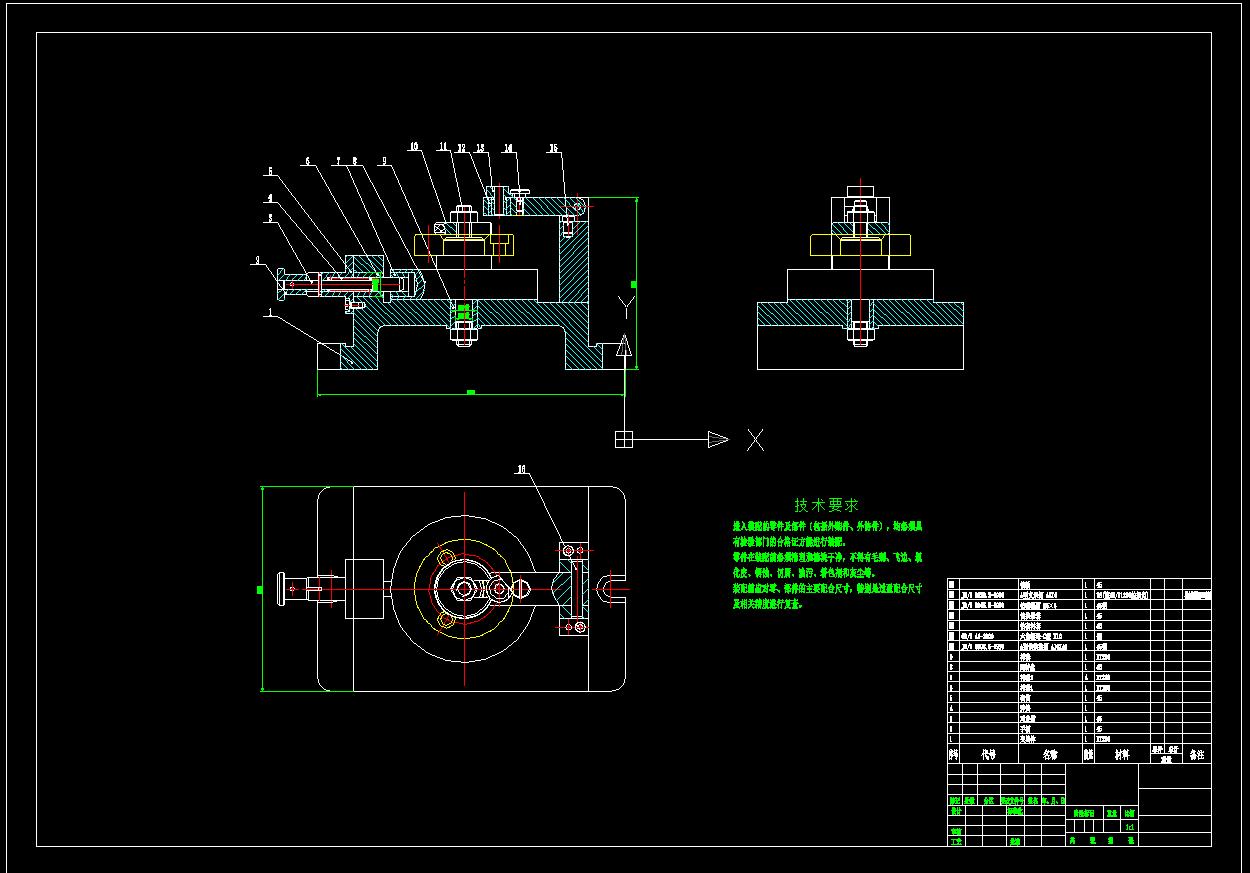This screenshot has width=1250, height=873.
Task: Select the 技术要求 heading text
Action: pos(827,506)
